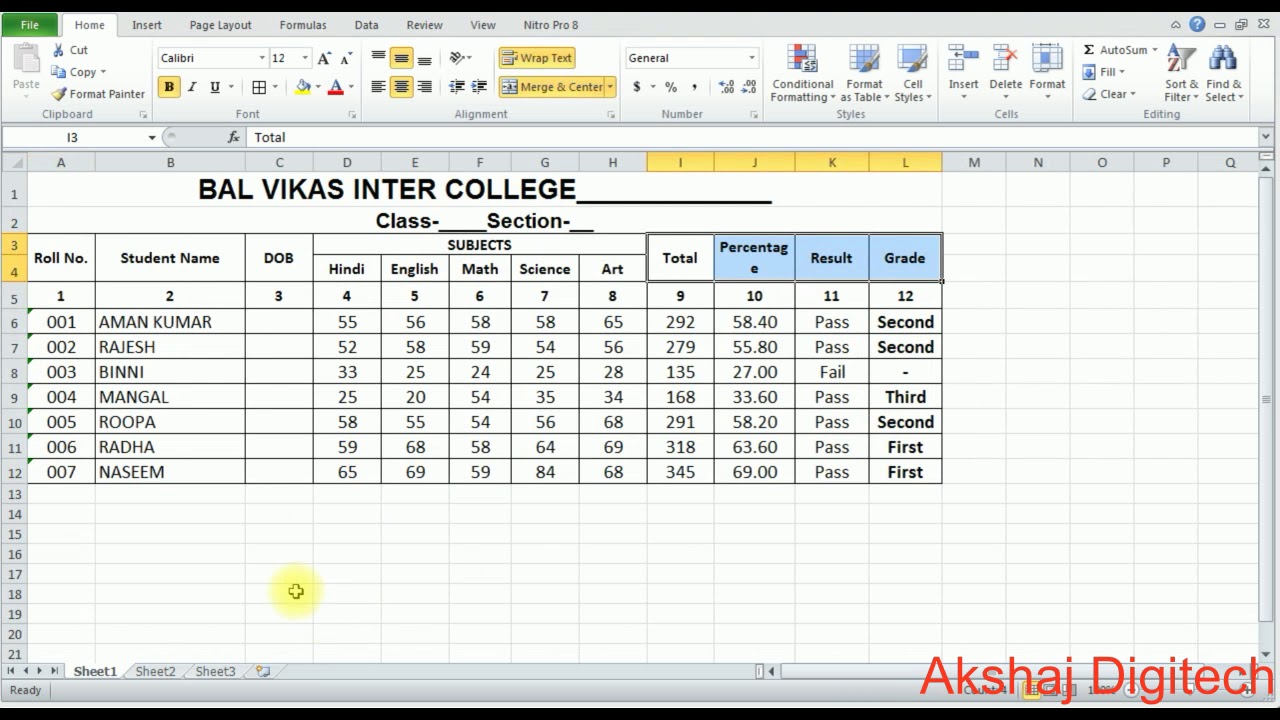This screenshot has width=1280, height=720.
Task: Open Find & Select binoculars menu
Action: 1223,73
